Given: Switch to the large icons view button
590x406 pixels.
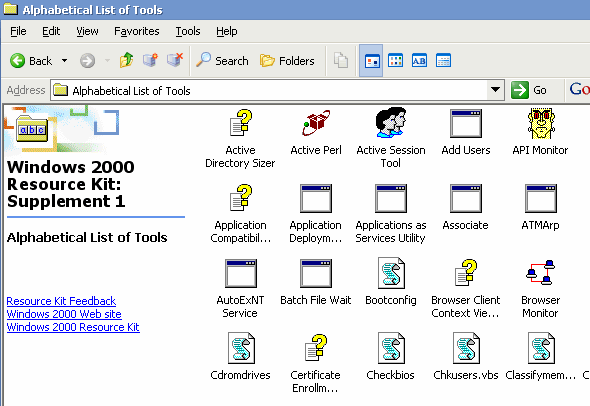Looking at the screenshot, I should tap(371, 61).
